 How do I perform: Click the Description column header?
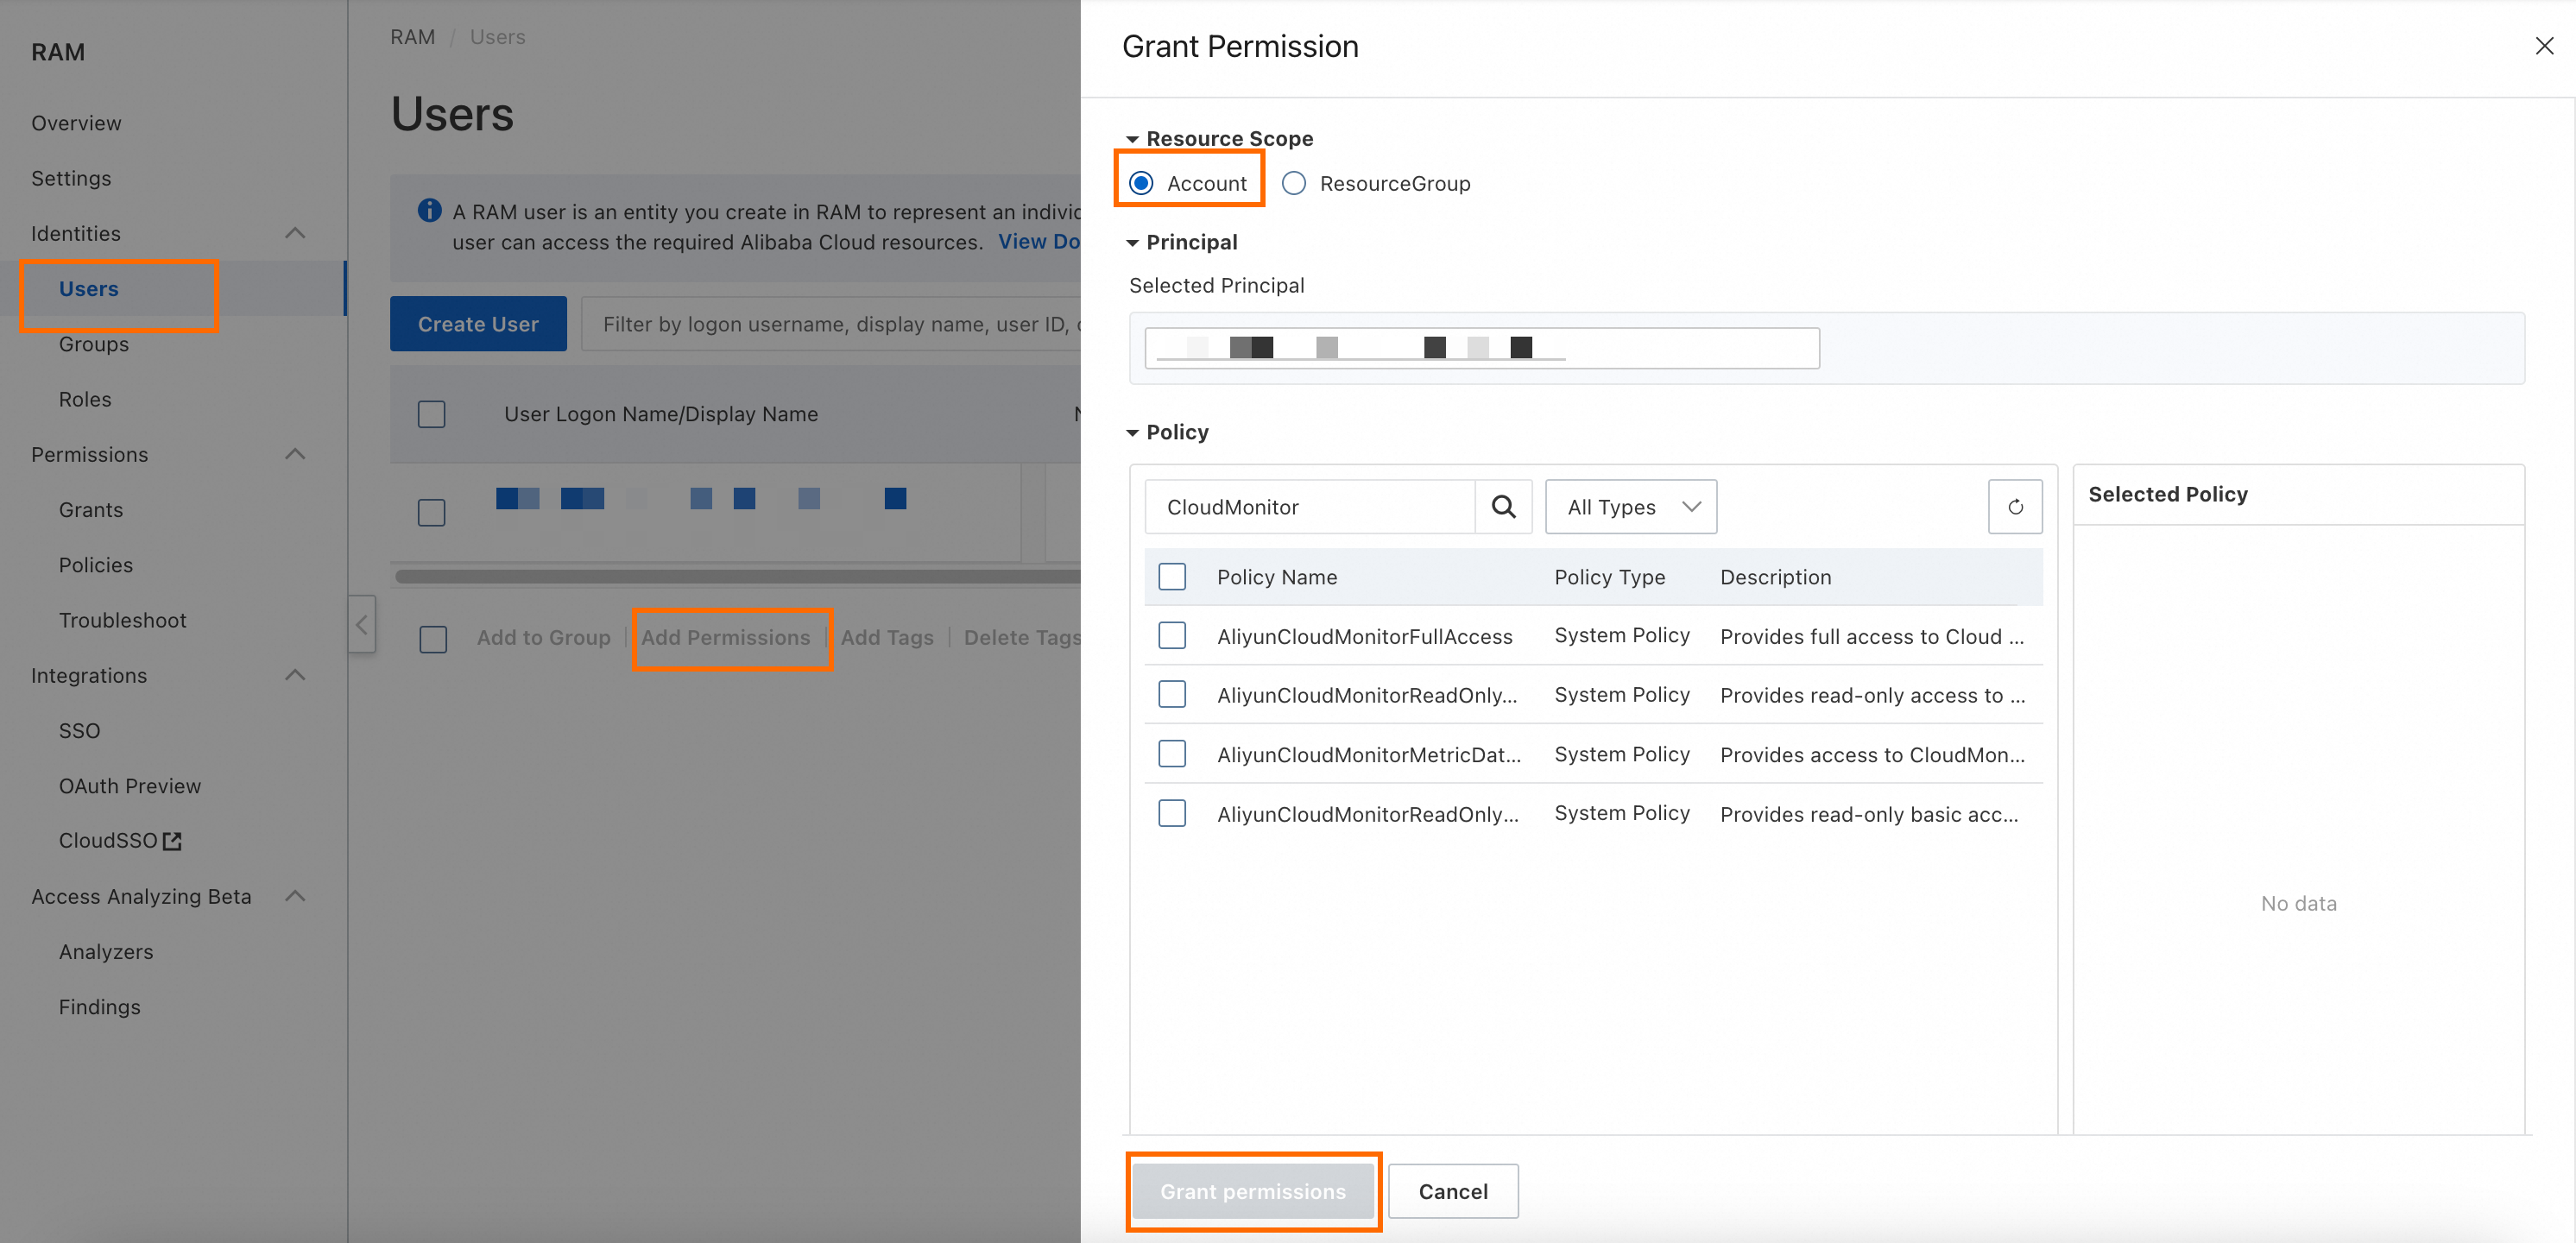click(1776, 577)
